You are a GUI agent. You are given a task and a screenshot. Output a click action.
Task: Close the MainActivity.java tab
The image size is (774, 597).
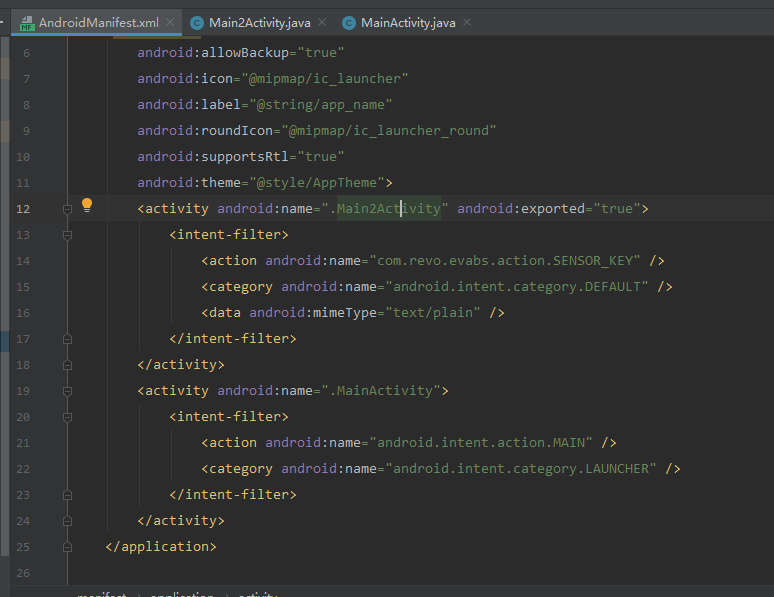coord(467,22)
